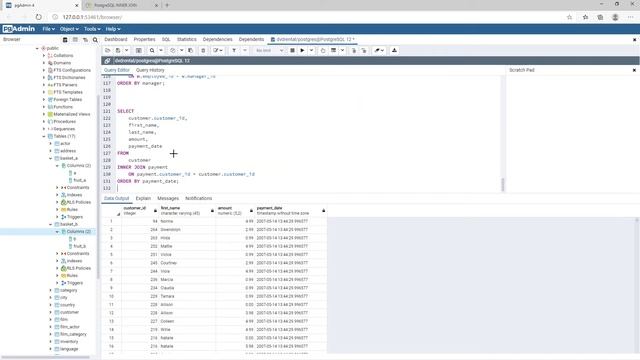
Task: Switch to the Dashboard tab
Action: click(116, 40)
